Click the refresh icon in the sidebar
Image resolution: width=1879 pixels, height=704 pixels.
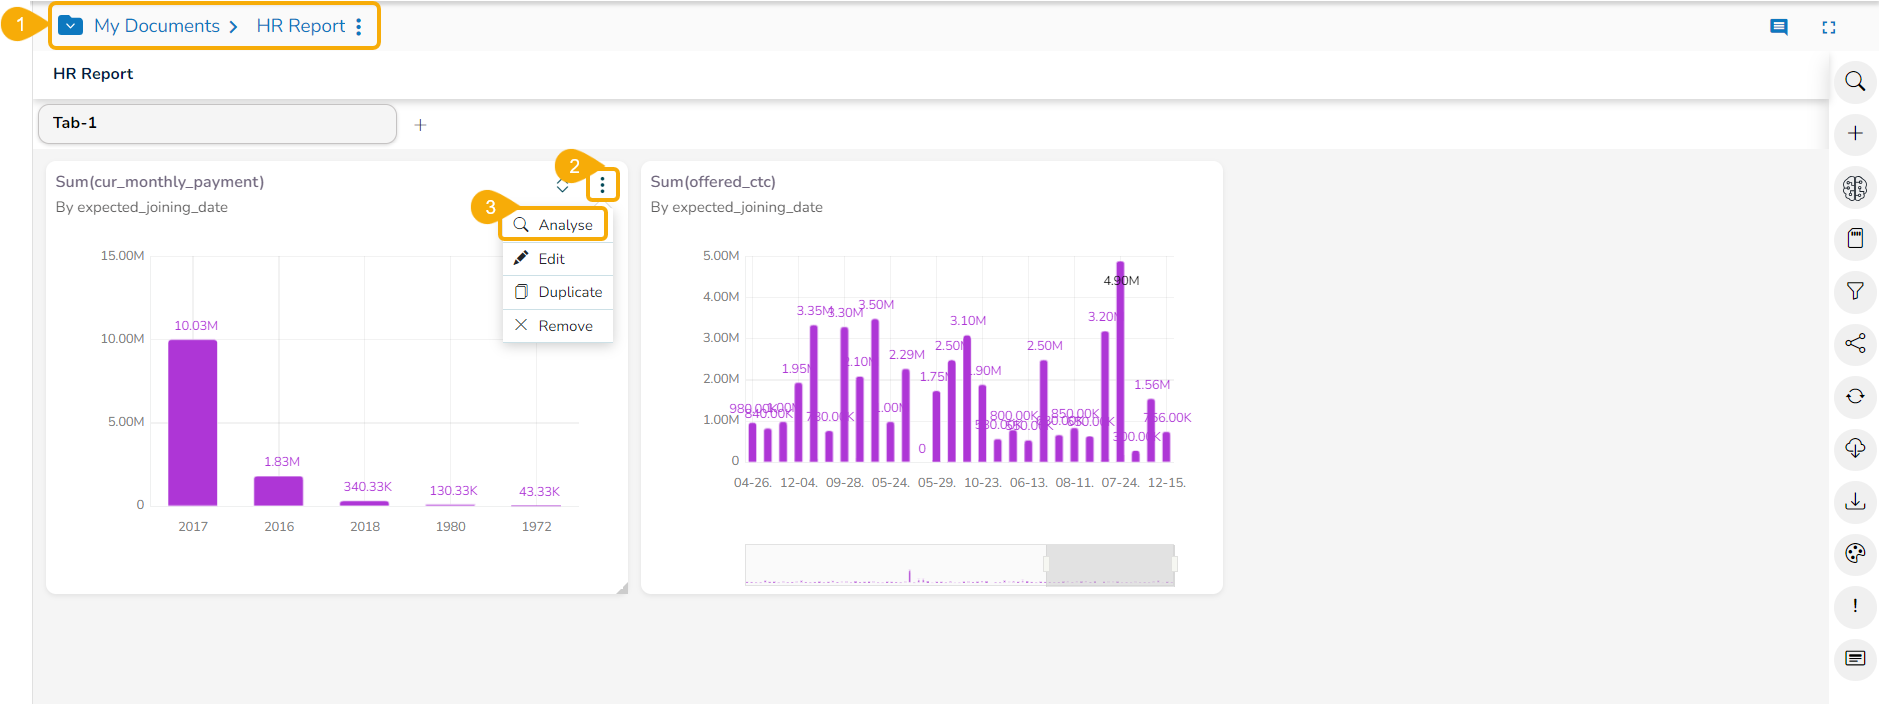pyautogui.click(x=1854, y=396)
